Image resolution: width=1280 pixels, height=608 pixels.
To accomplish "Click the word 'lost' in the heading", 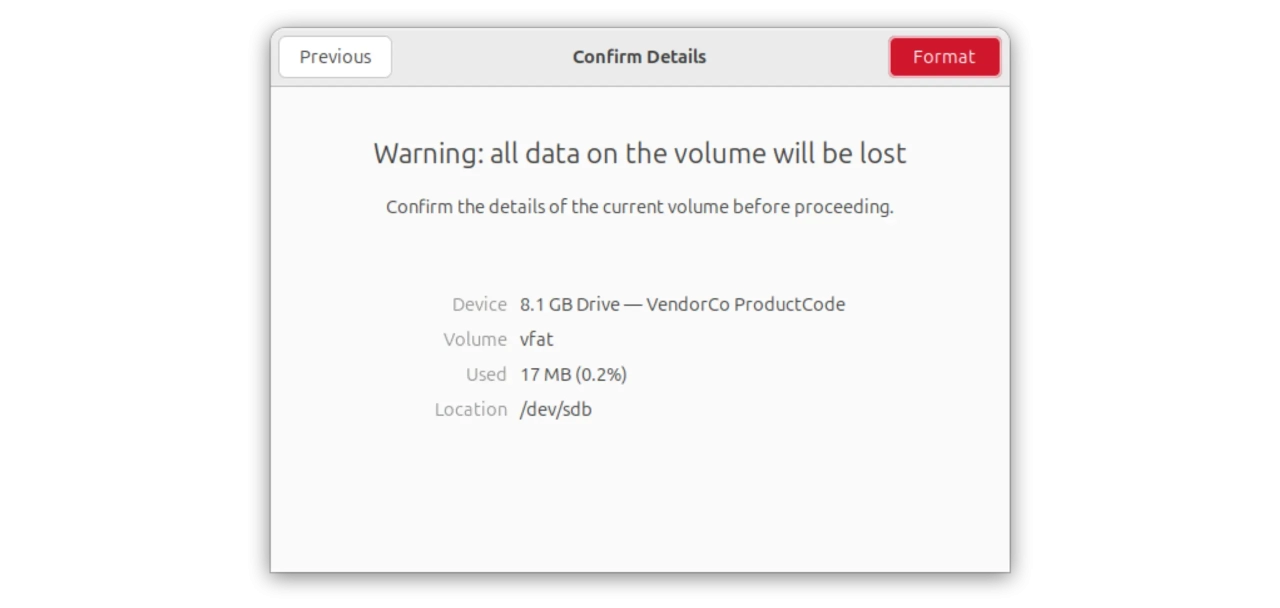I will [882, 153].
